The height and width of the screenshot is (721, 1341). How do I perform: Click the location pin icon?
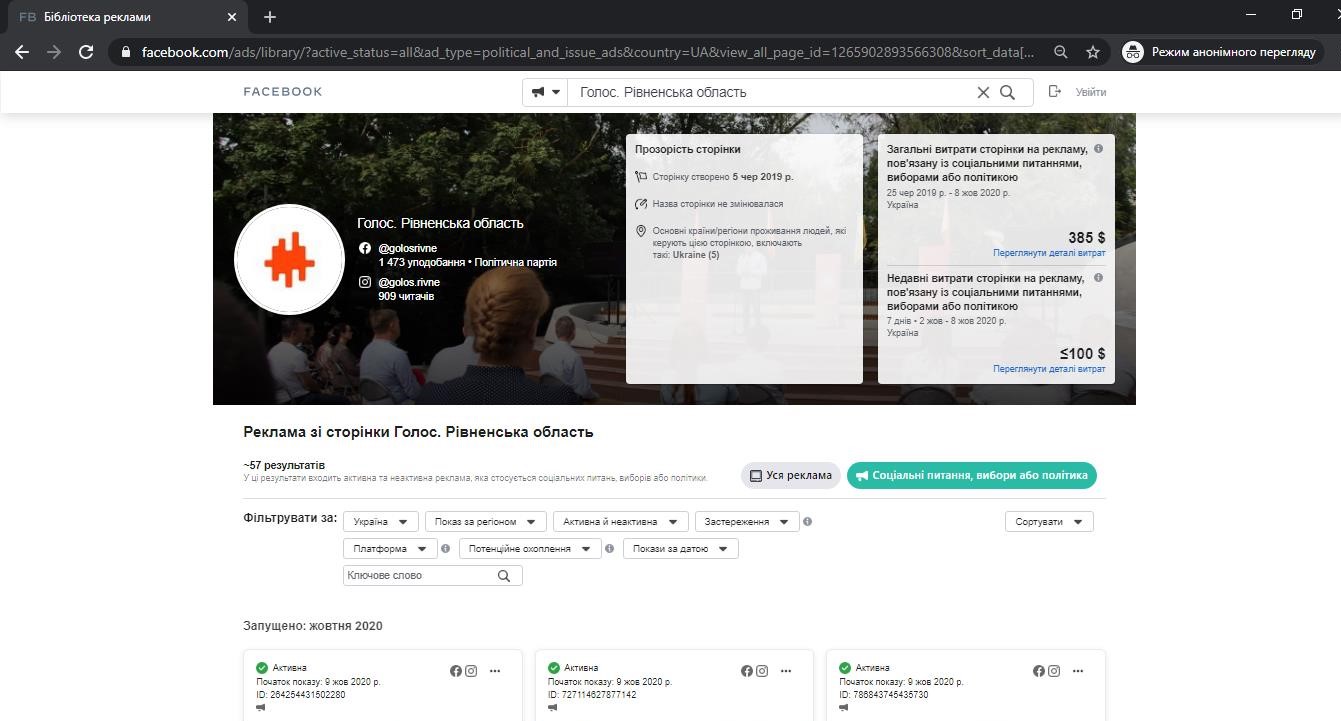tap(641, 231)
